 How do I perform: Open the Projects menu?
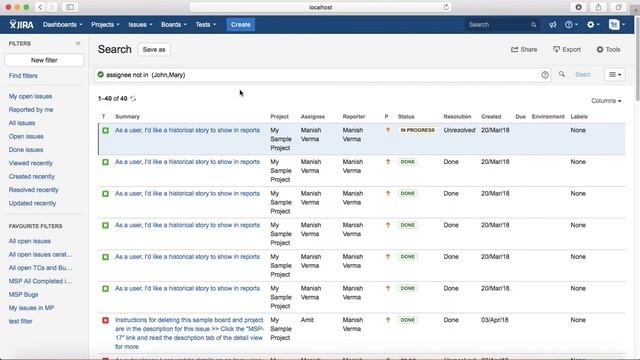(105, 24)
